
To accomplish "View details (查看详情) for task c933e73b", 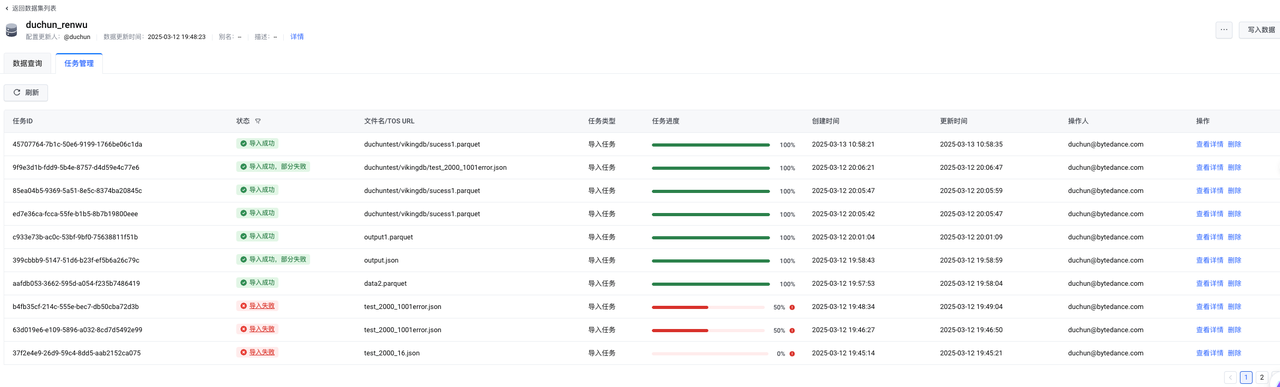I will click(x=1209, y=237).
